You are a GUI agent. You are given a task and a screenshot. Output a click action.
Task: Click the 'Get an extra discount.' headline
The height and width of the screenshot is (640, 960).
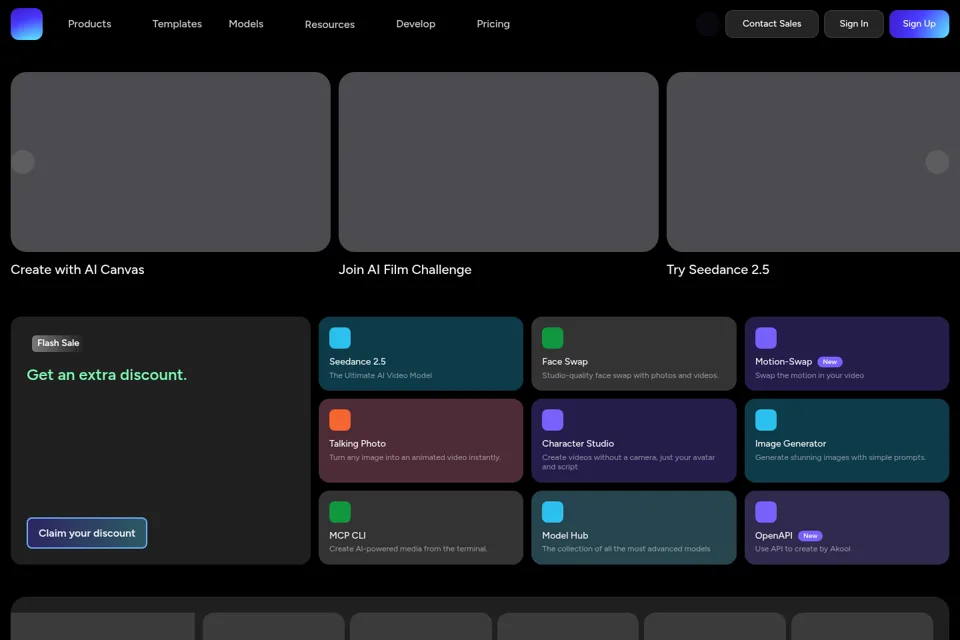(x=107, y=375)
